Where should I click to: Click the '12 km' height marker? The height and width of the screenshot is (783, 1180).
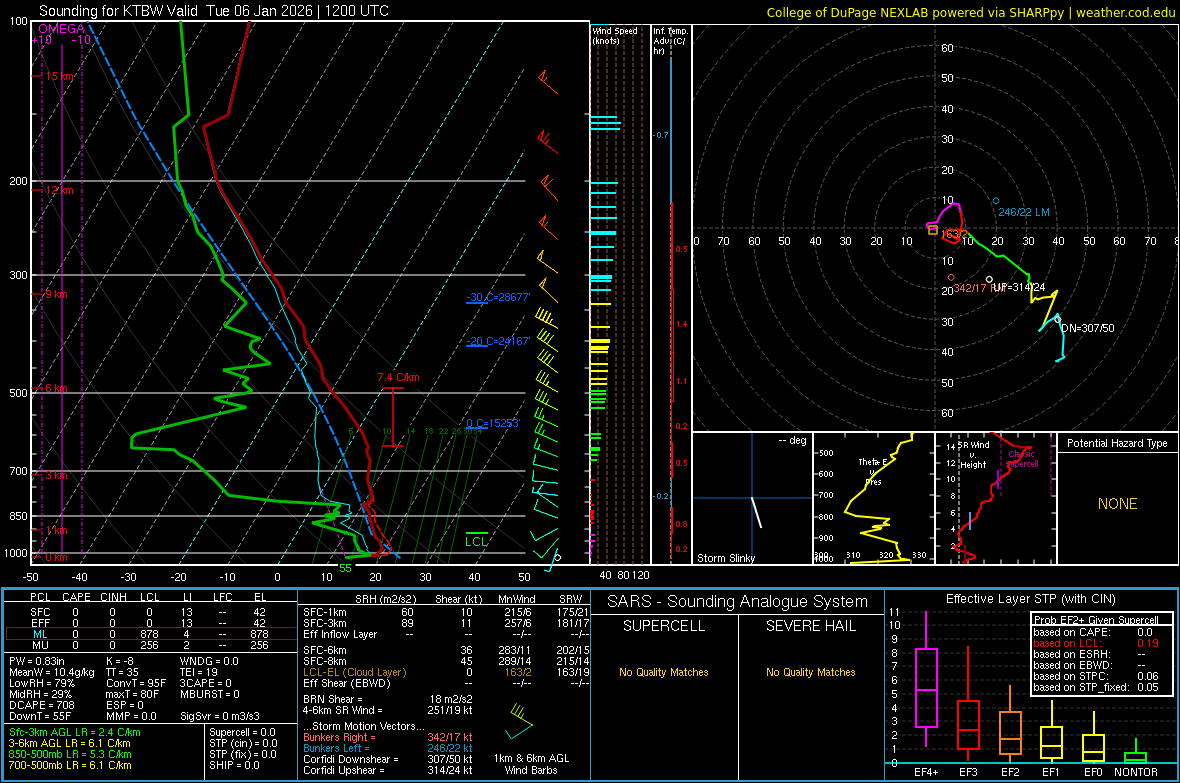(x=59, y=190)
